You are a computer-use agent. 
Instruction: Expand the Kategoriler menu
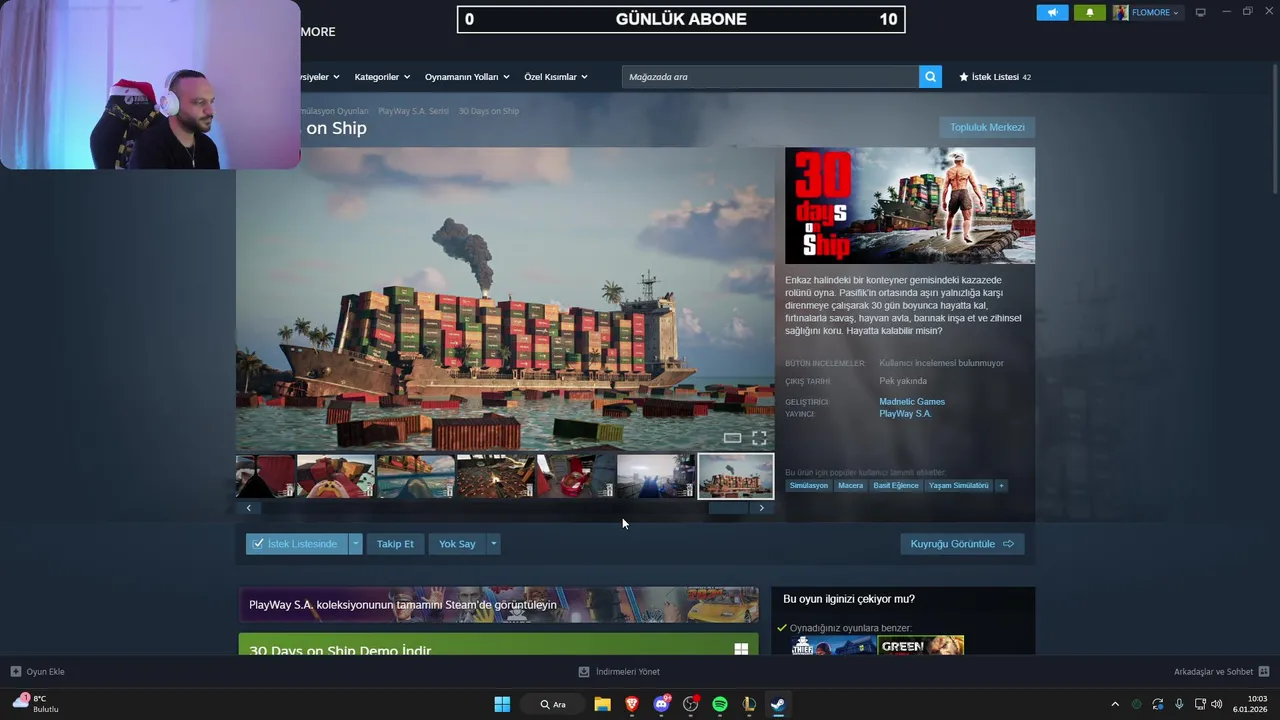click(x=382, y=77)
